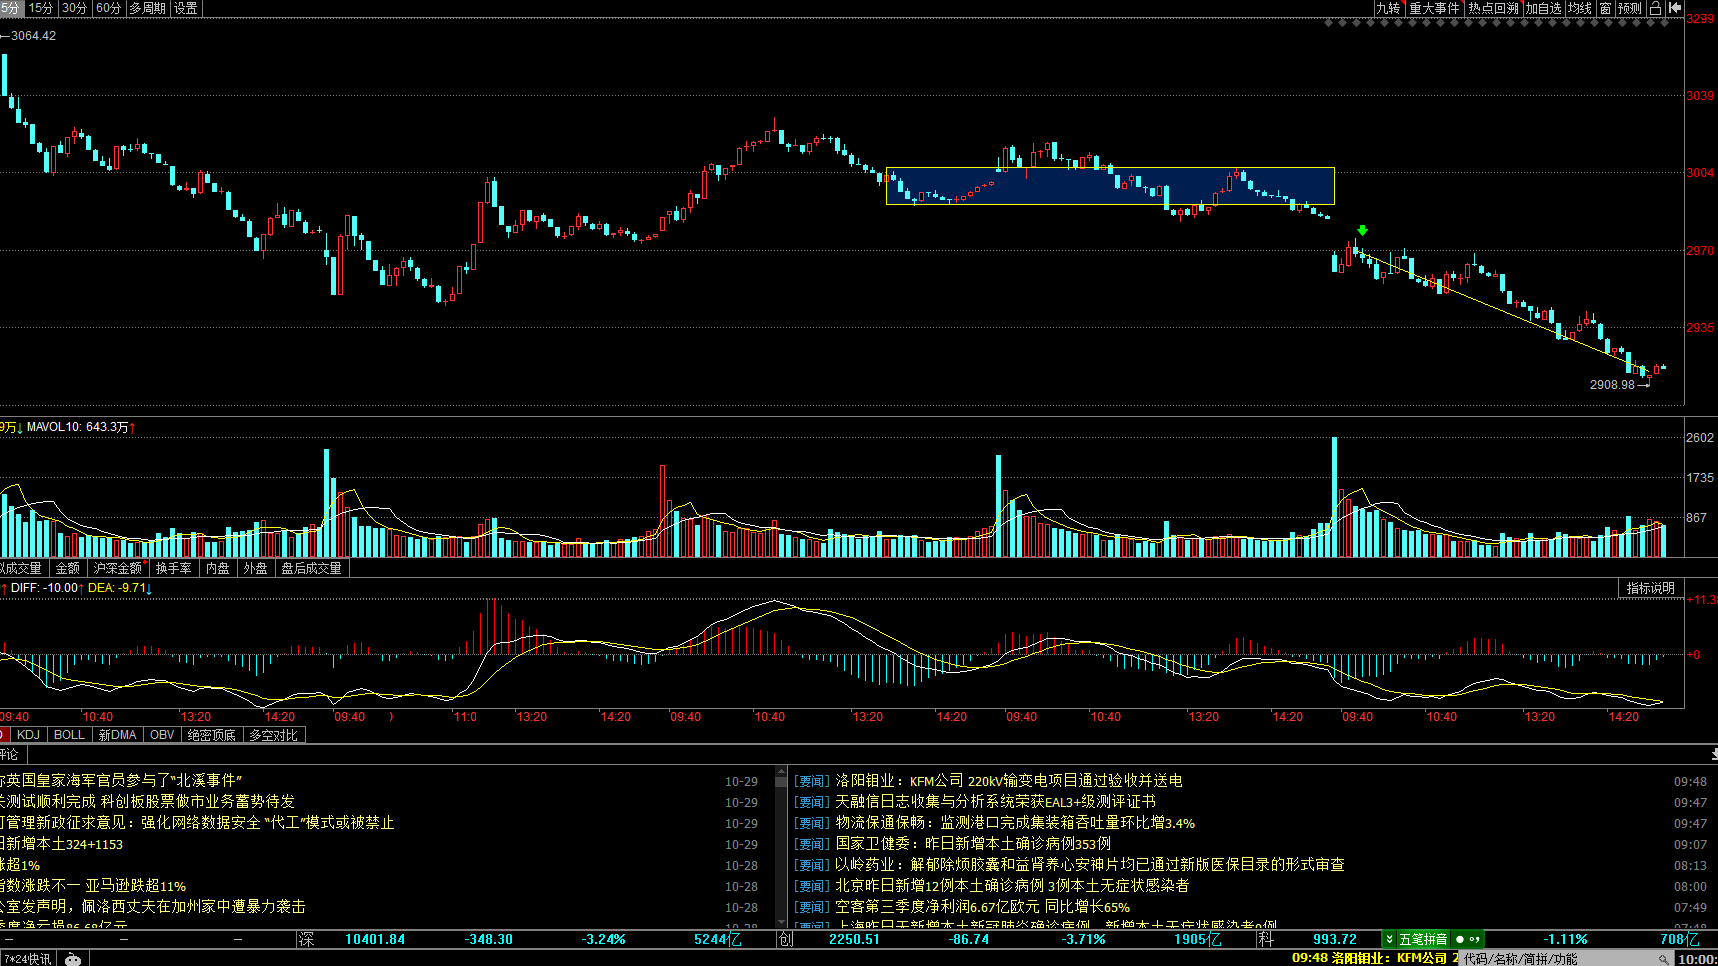The width and height of the screenshot is (1718, 966).
Task: Click the search magnifier in code input box
Action: (x=1664, y=959)
